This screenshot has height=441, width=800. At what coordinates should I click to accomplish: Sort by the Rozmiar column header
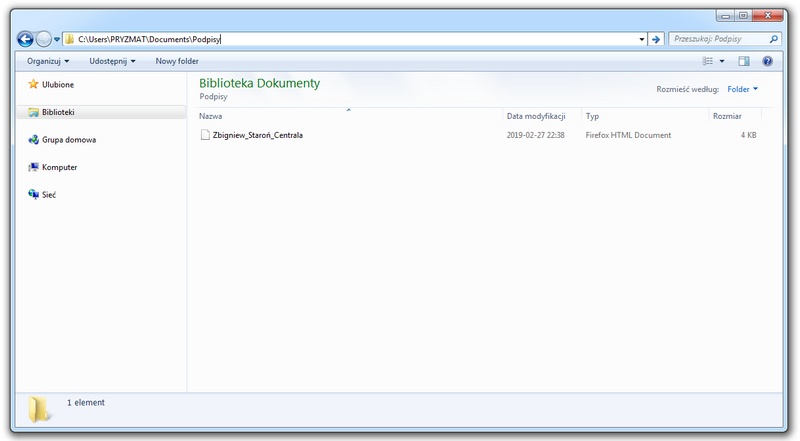pos(735,116)
